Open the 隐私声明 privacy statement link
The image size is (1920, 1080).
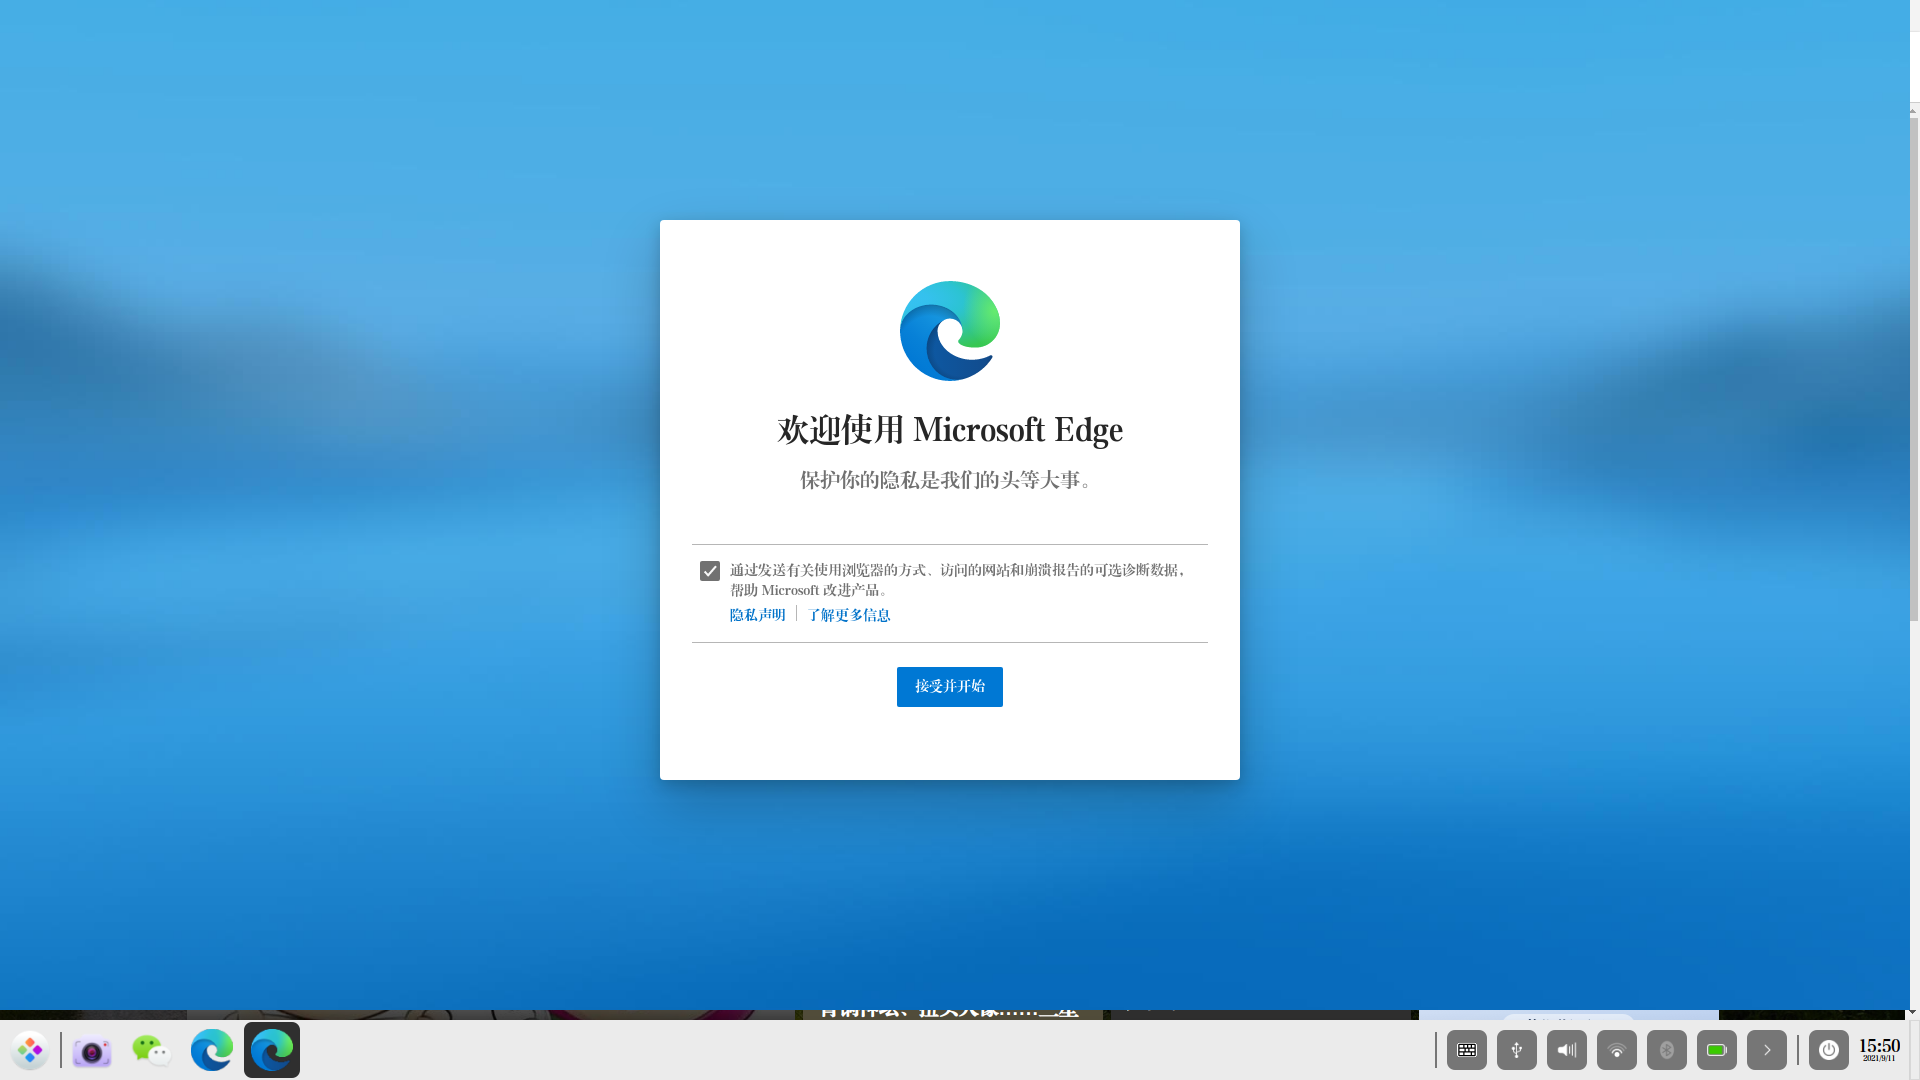coord(757,615)
